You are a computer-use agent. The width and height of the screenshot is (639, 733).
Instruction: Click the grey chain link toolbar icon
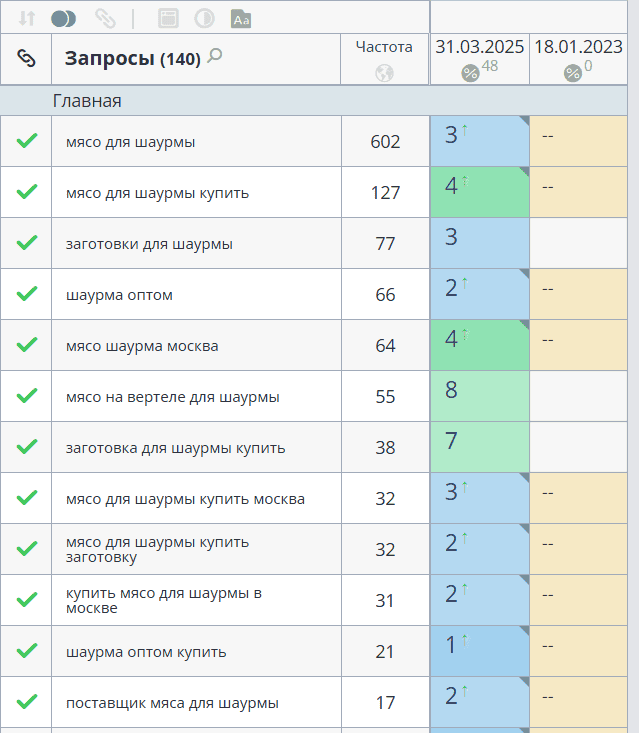click(104, 18)
